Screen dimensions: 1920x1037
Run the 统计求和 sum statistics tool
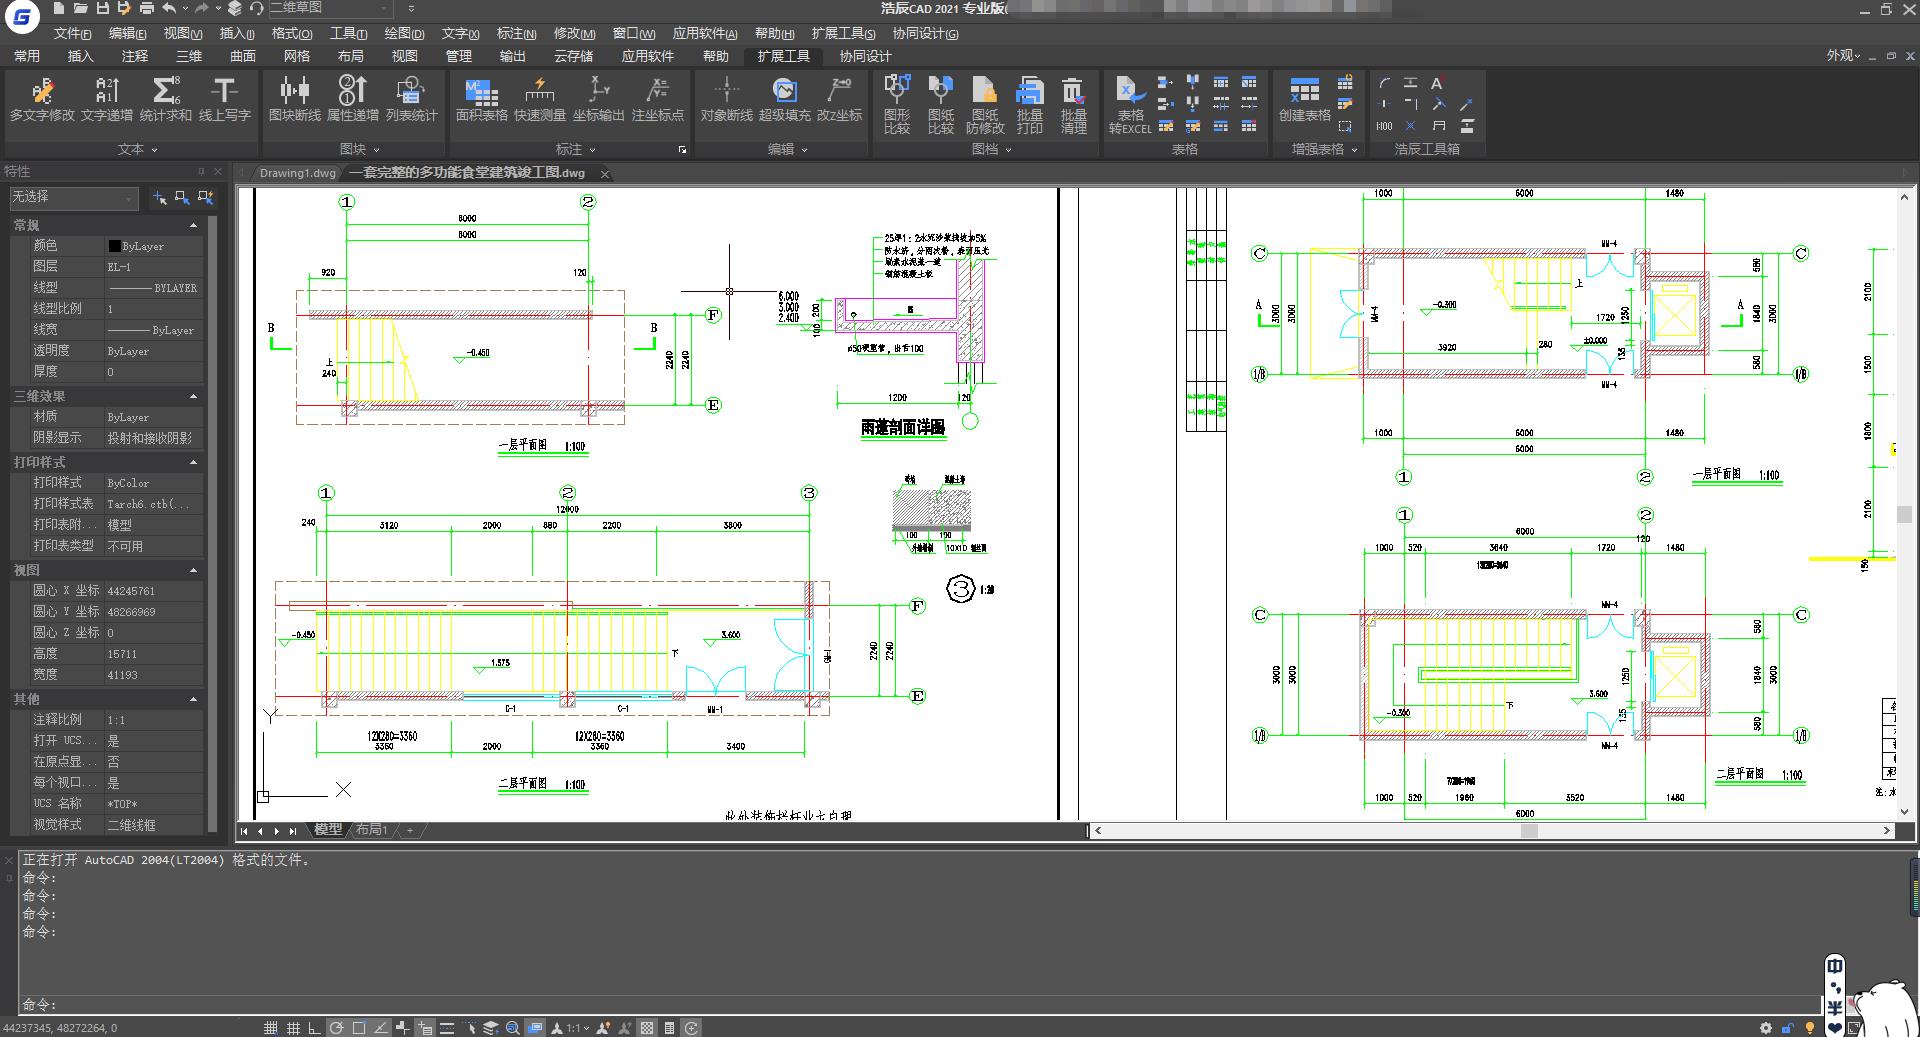tap(166, 99)
